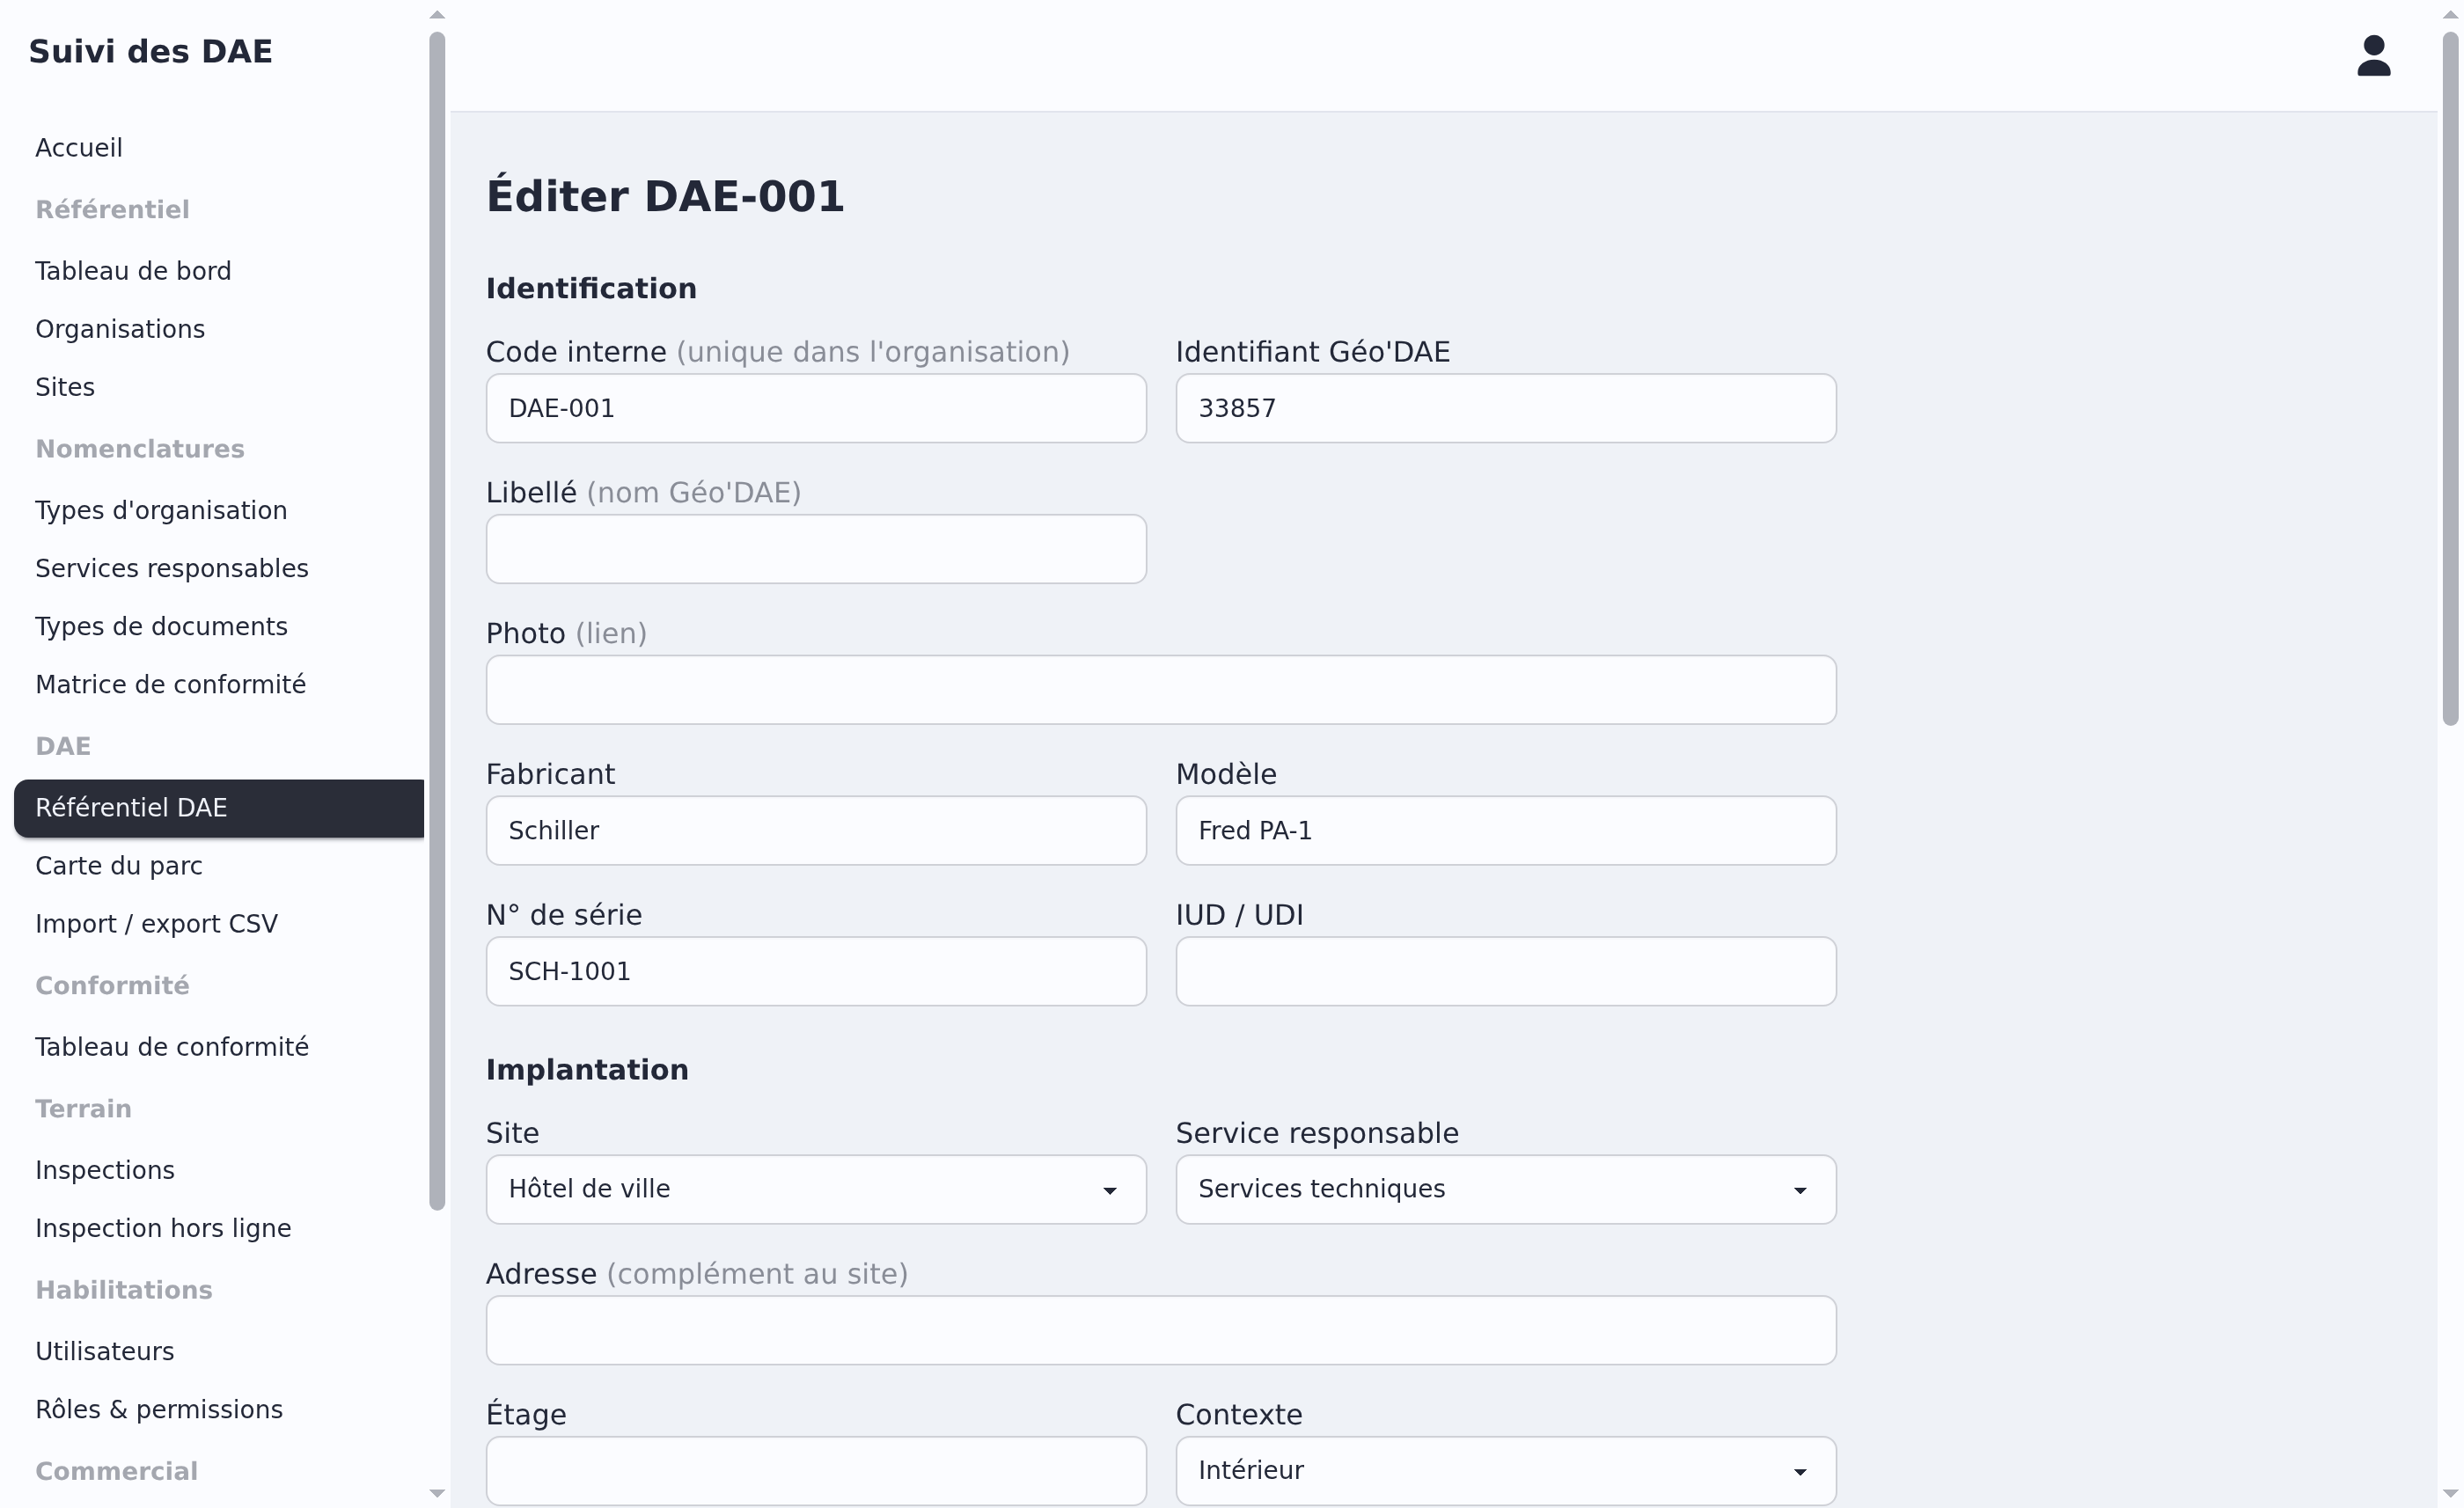This screenshot has width=2464, height=1508.
Task: Click the Code interne field
Action: coord(816,408)
